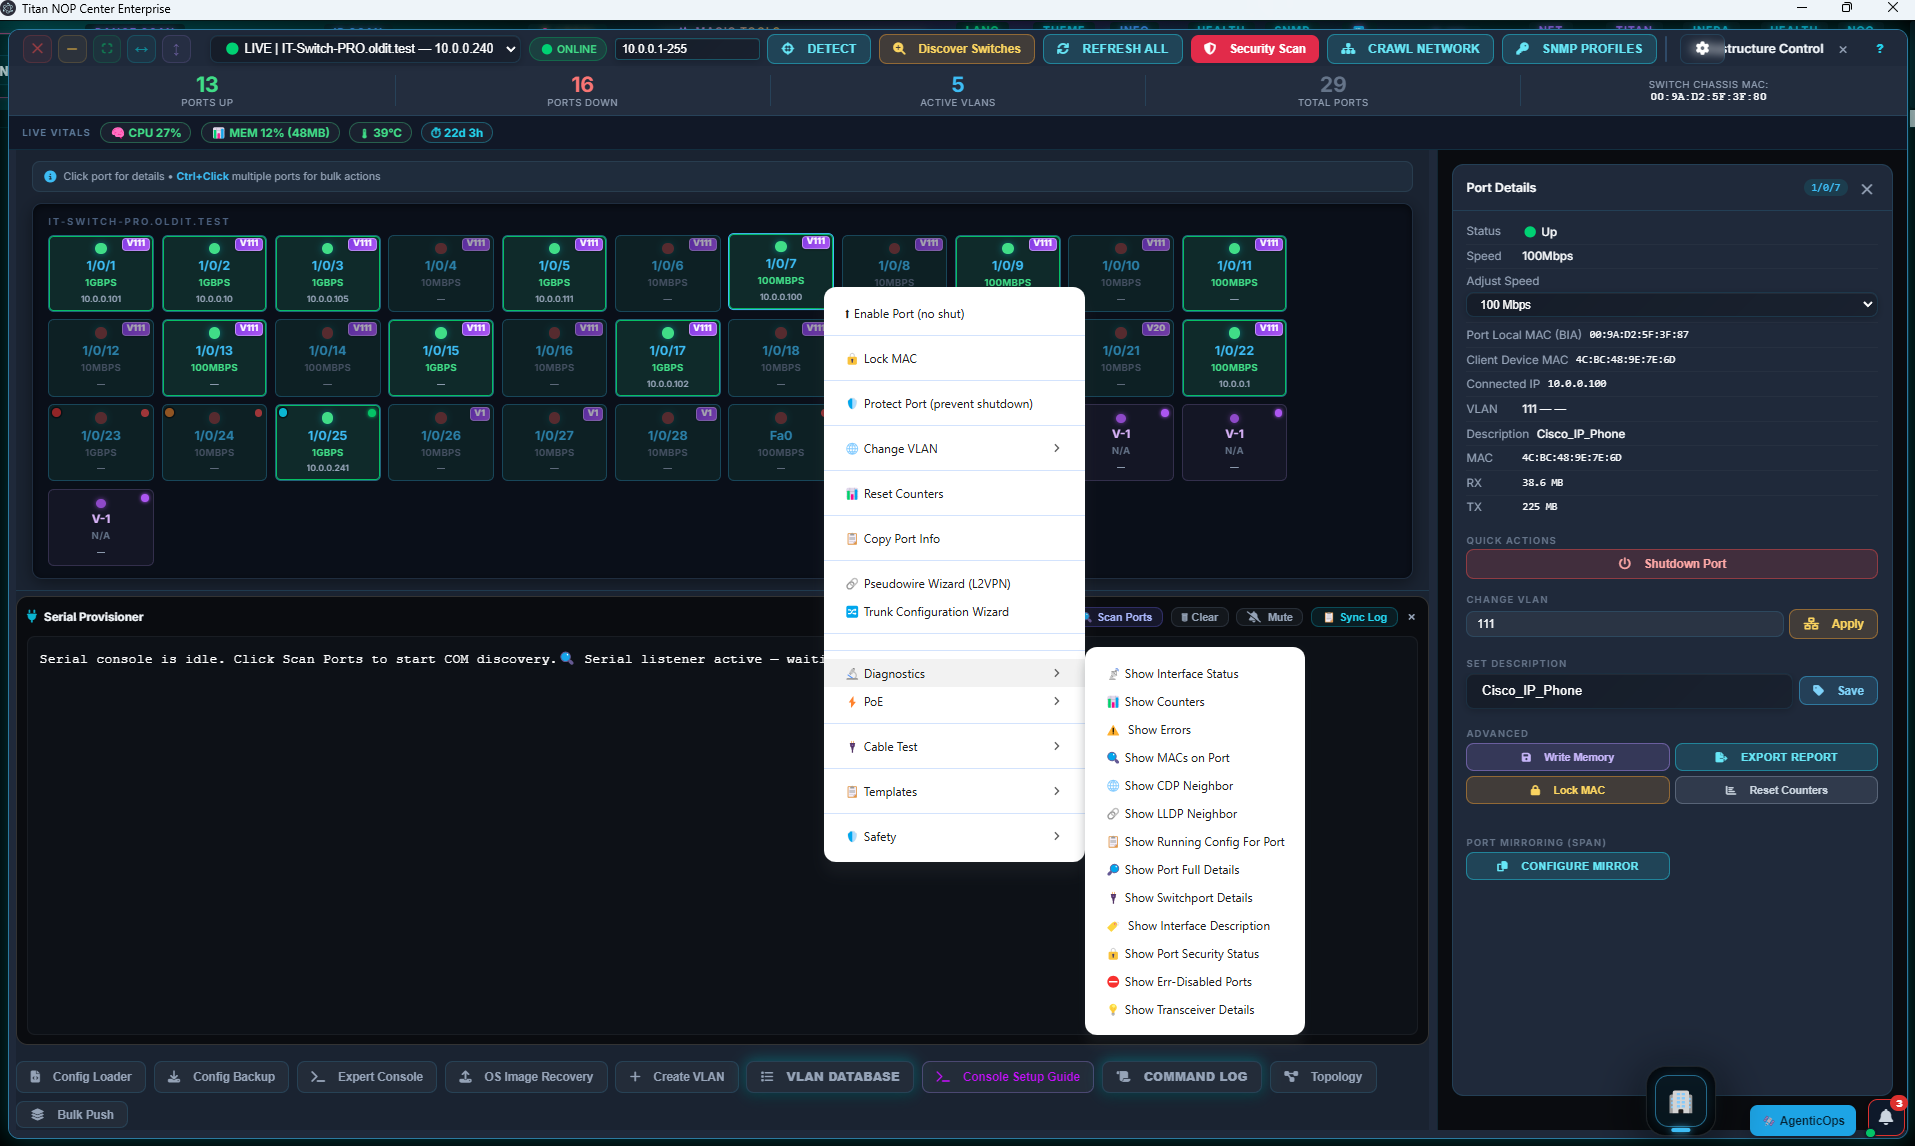Viewport: 1915px width, 1146px height.
Task: Select Show Switchport Details
Action: (1194, 898)
